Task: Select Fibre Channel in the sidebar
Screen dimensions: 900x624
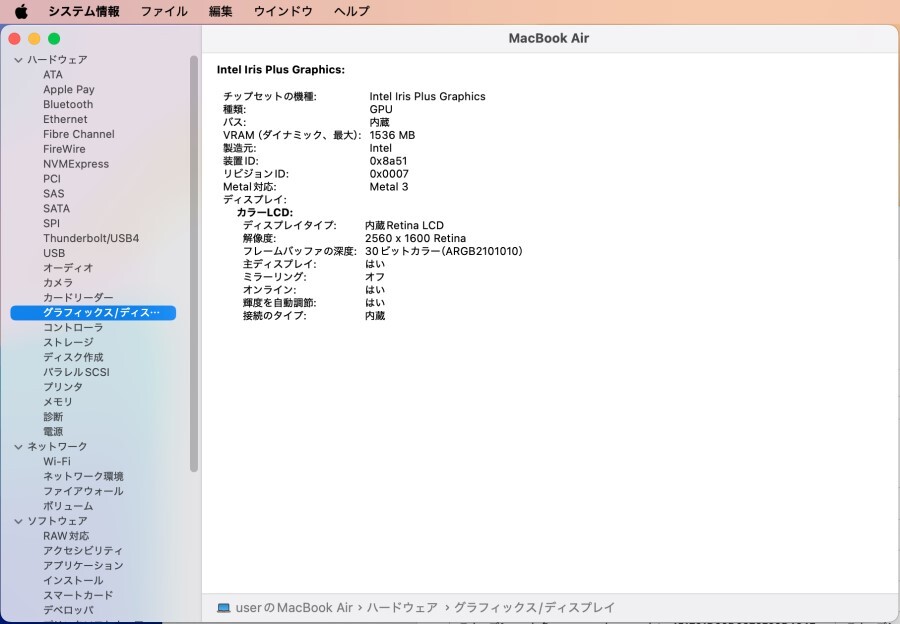Action: (x=79, y=134)
